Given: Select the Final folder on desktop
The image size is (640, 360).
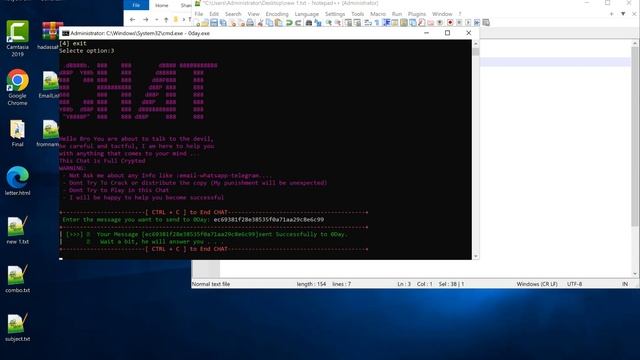Looking at the screenshot, I should 18,133.
